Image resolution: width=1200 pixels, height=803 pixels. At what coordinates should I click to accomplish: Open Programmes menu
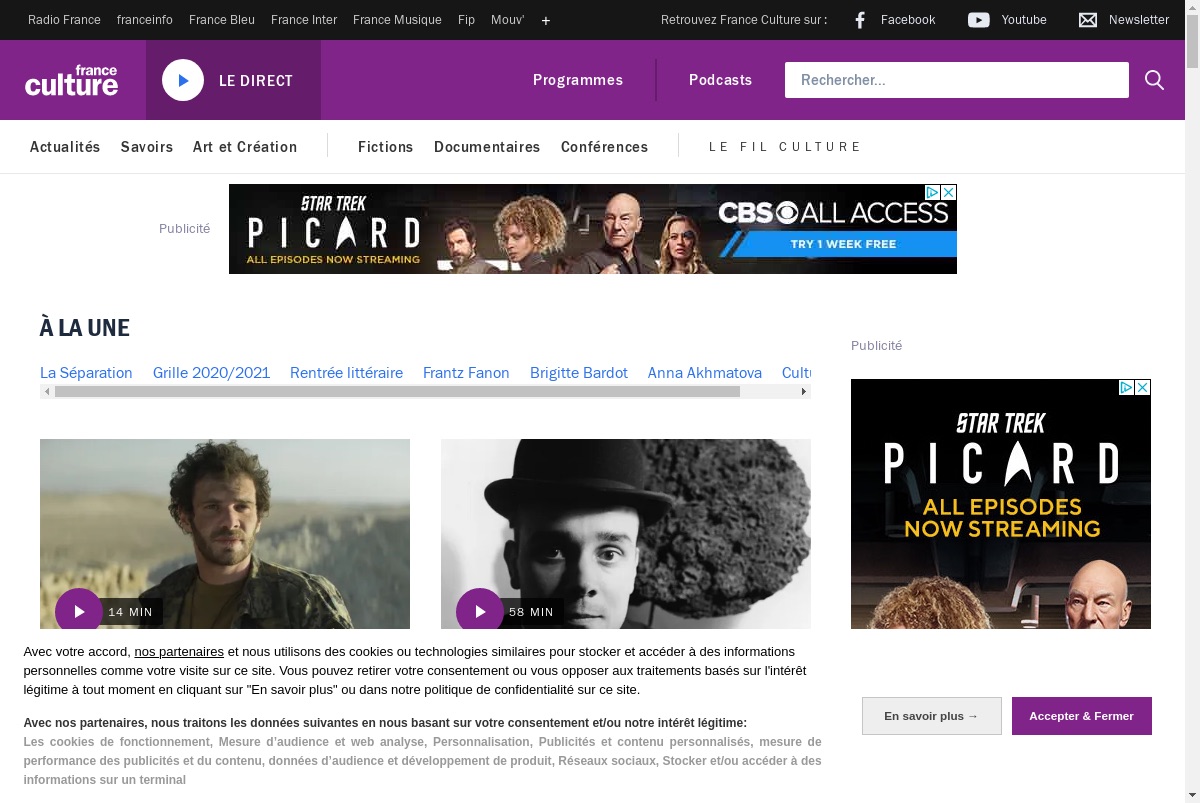point(578,80)
